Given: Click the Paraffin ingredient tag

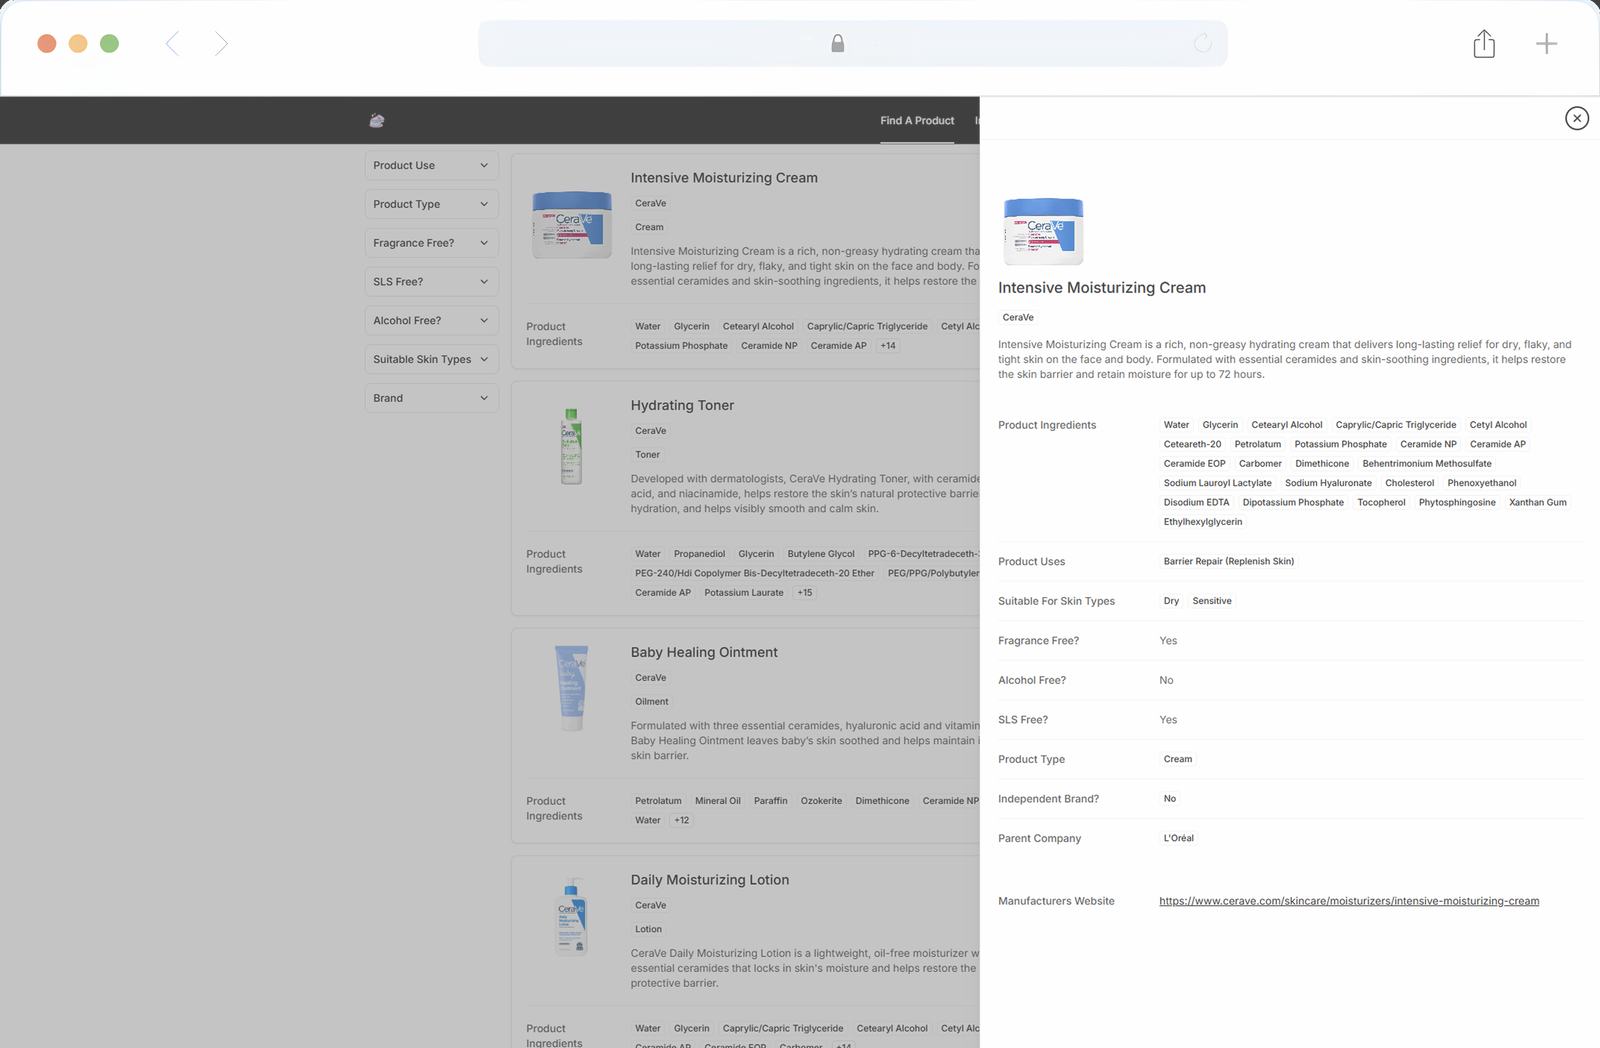Looking at the screenshot, I should [771, 802].
